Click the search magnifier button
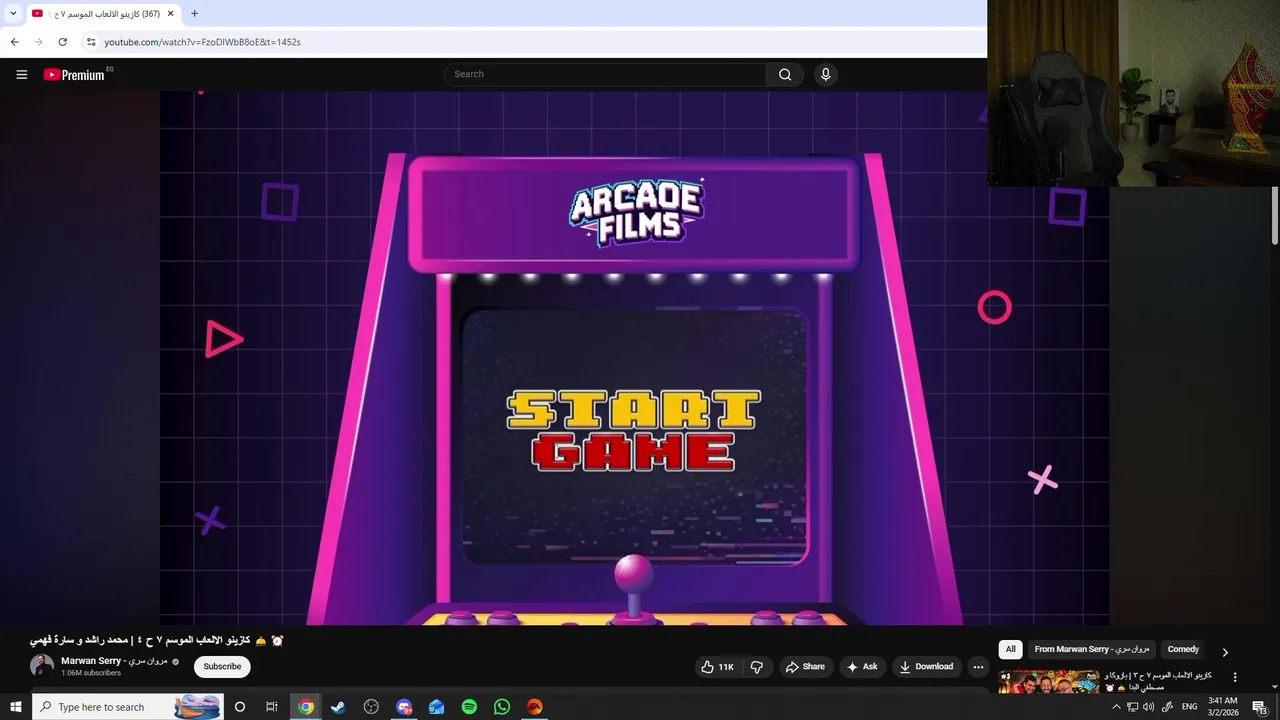This screenshot has height=720, width=1280. (x=785, y=74)
